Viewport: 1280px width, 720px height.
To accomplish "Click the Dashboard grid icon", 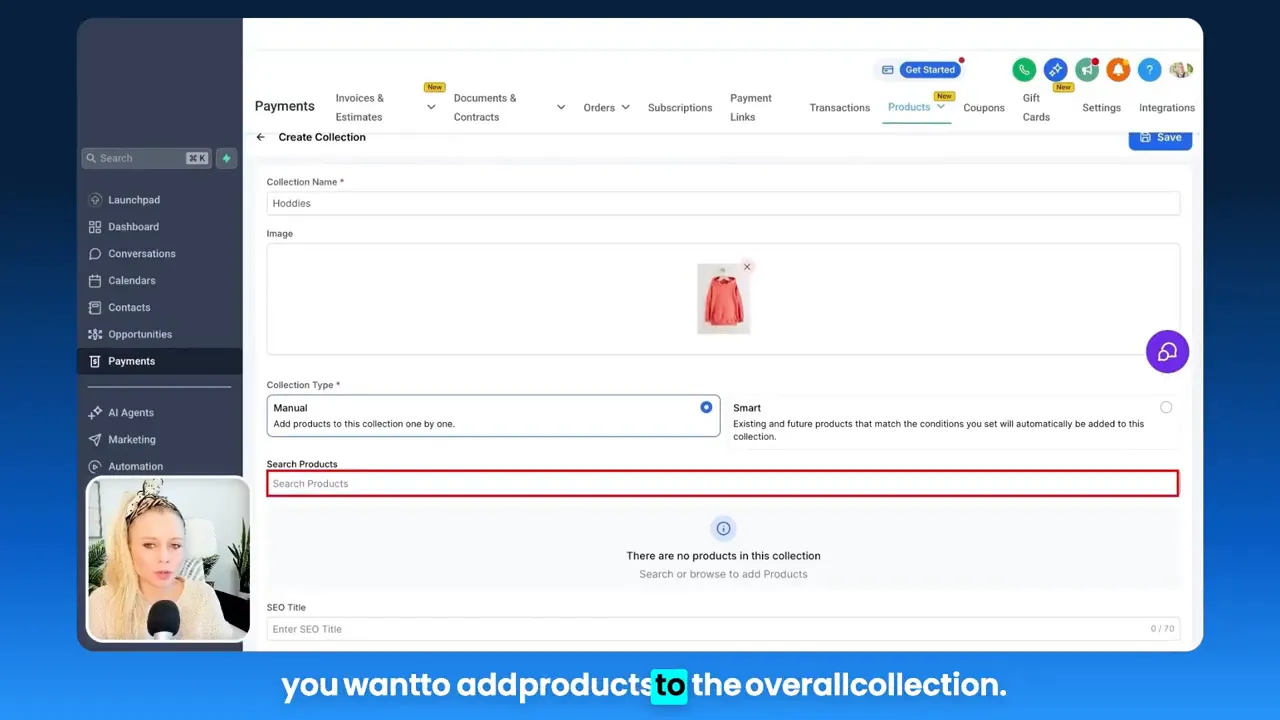I will tap(95, 227).
